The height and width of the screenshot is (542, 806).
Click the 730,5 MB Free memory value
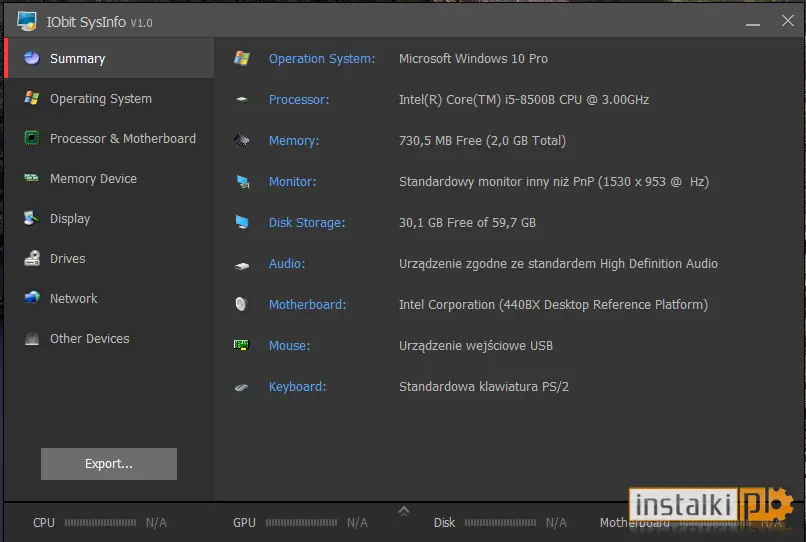point(482,140)
